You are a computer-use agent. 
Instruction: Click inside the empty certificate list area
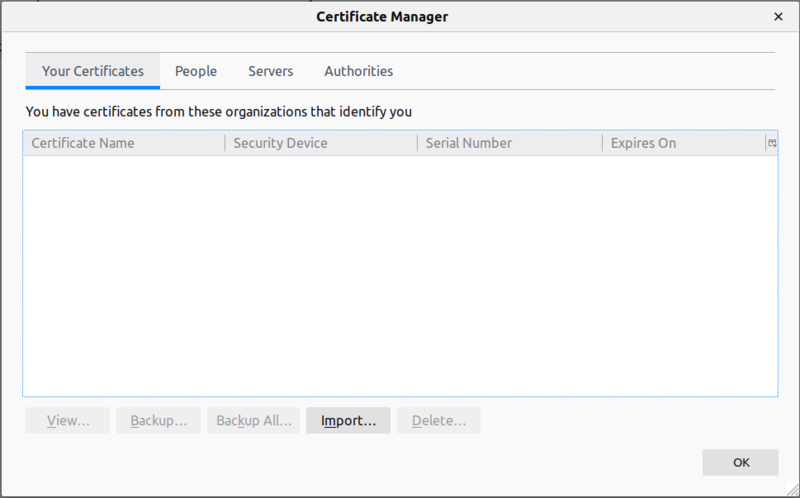pos(400,275)
